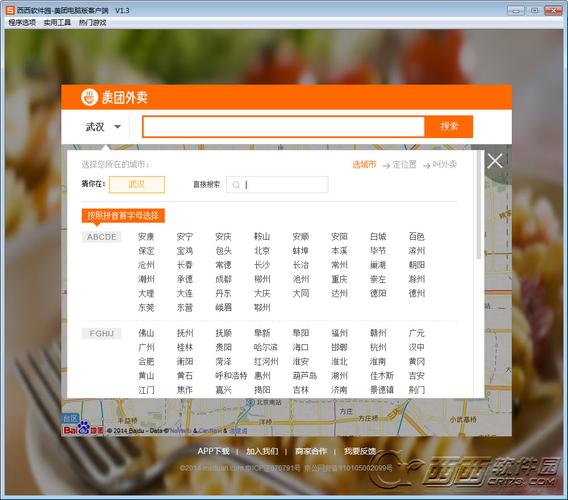Choose city 景德镇
568x500 pixels.
click(382, 390)
